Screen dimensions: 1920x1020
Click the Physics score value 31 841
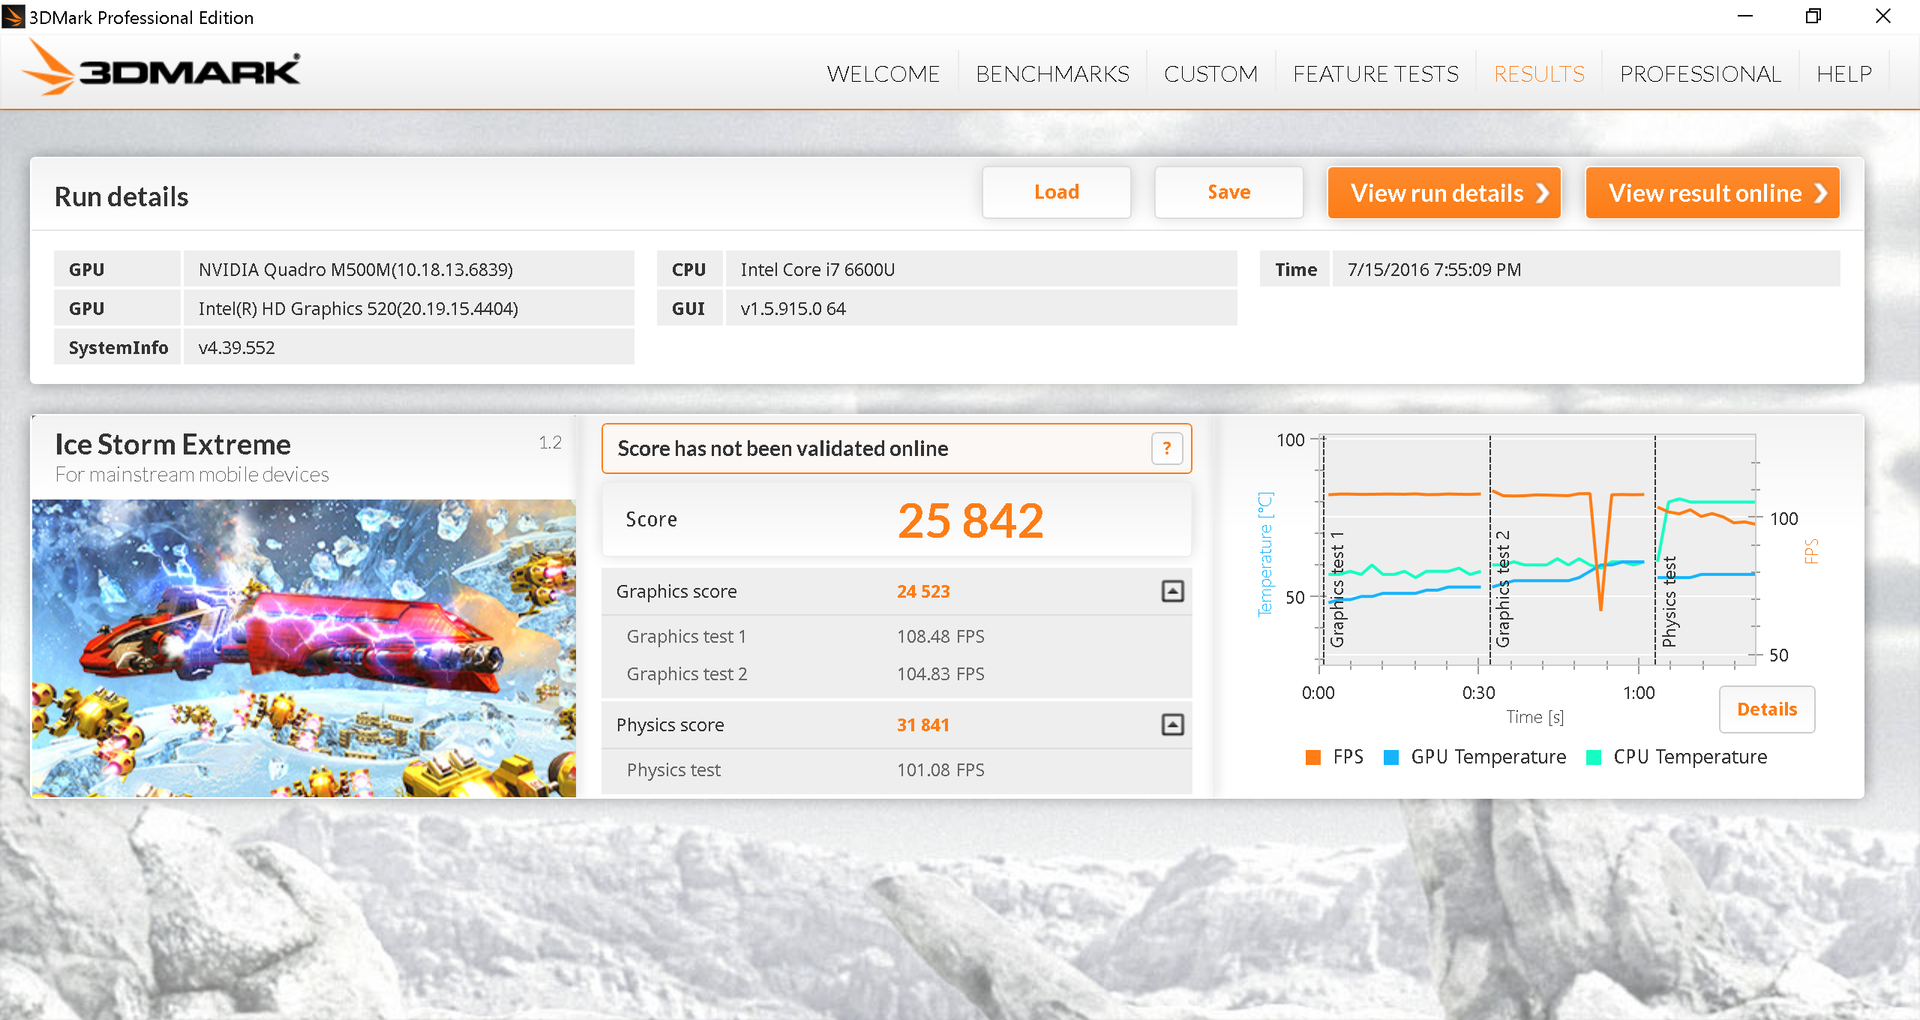tap(923, 725)
